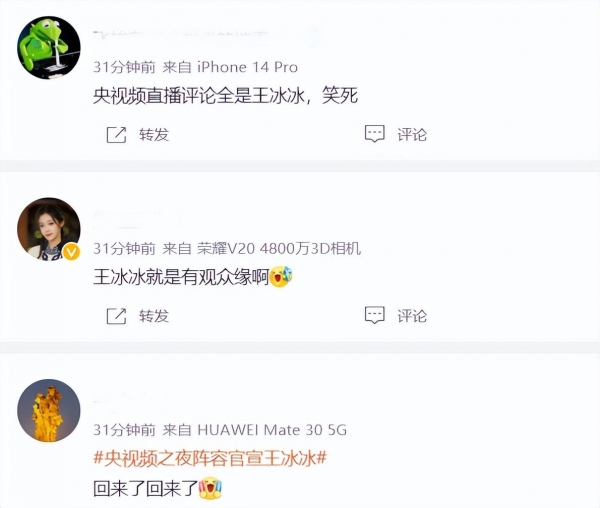The height and width of the screenshot is (508, 600).
Task: Open post text 央视频直播评论全是王冰冰，笑死
Action: pos(226,96)
